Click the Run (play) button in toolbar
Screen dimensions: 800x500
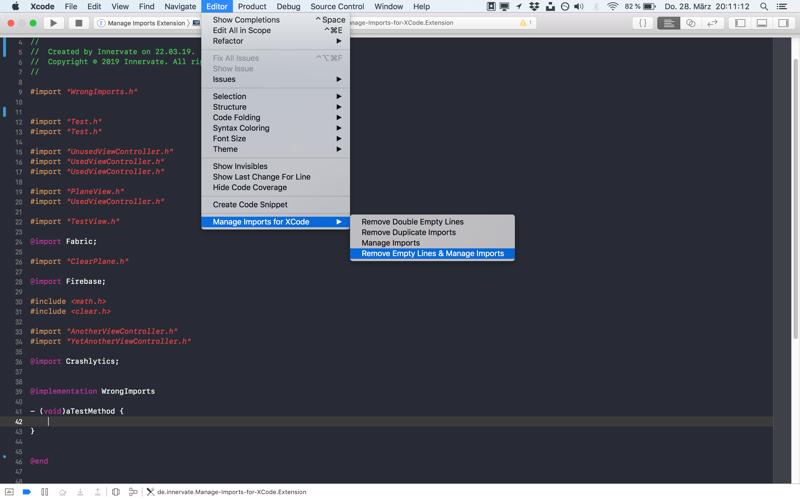point(53,23)
